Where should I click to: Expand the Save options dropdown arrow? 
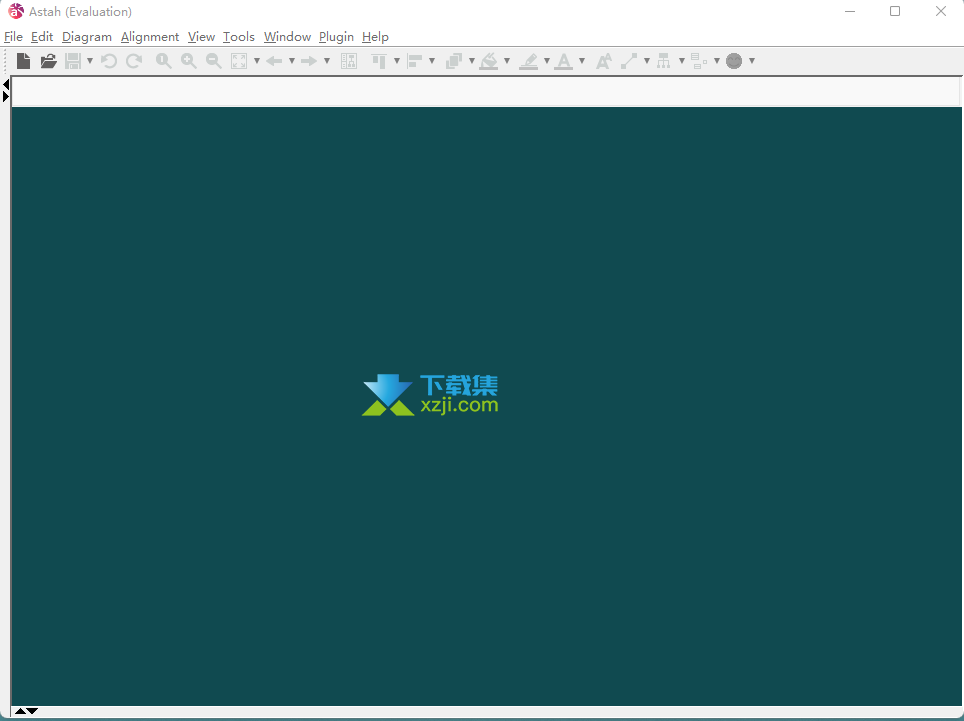point(90,61)
